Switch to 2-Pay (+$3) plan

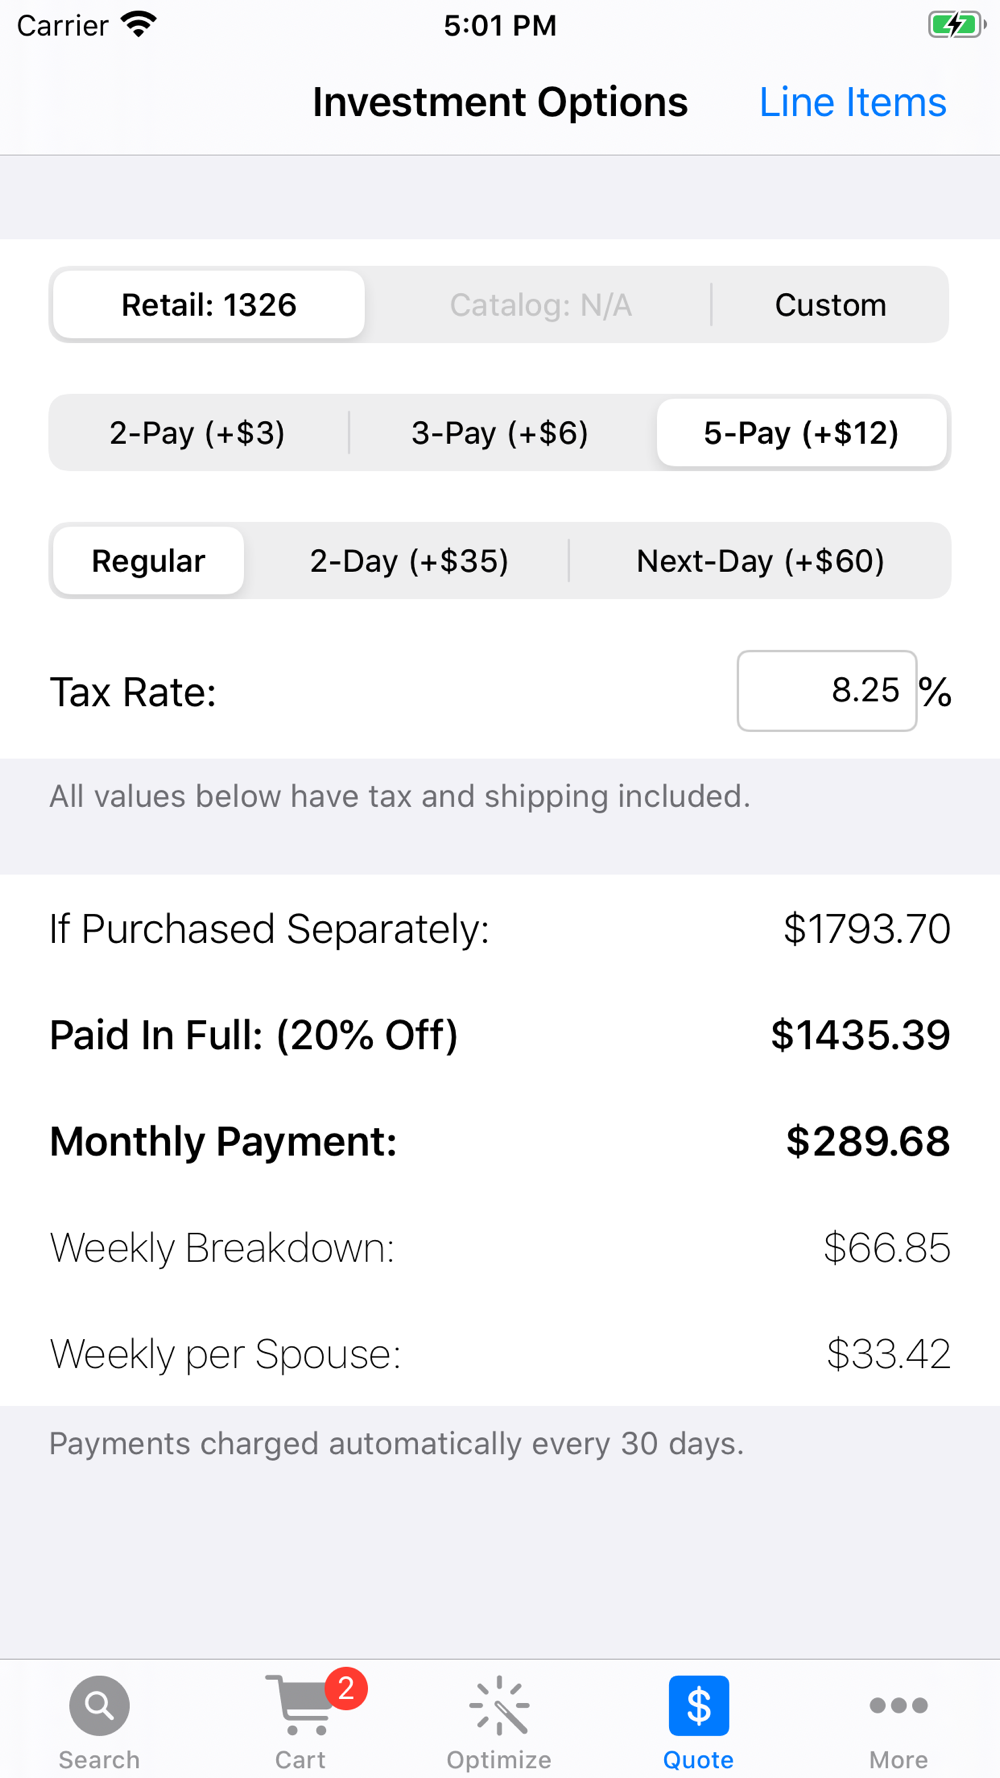[197, 433]
